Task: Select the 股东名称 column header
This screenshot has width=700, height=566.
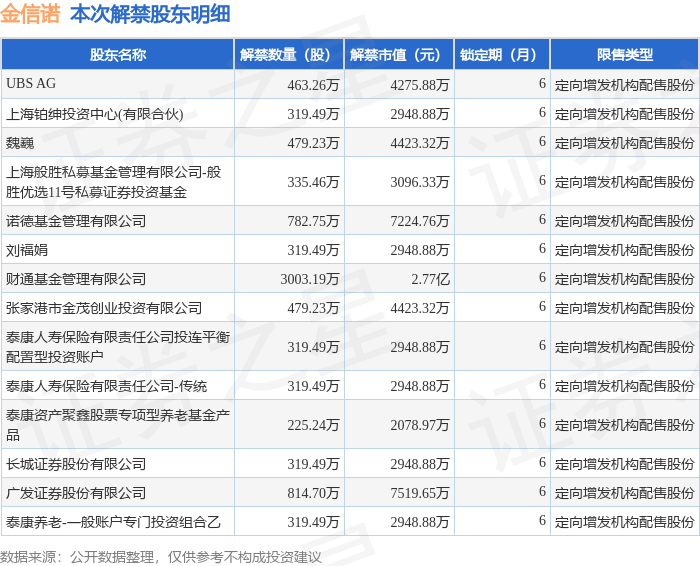Action: click(117, 55)
